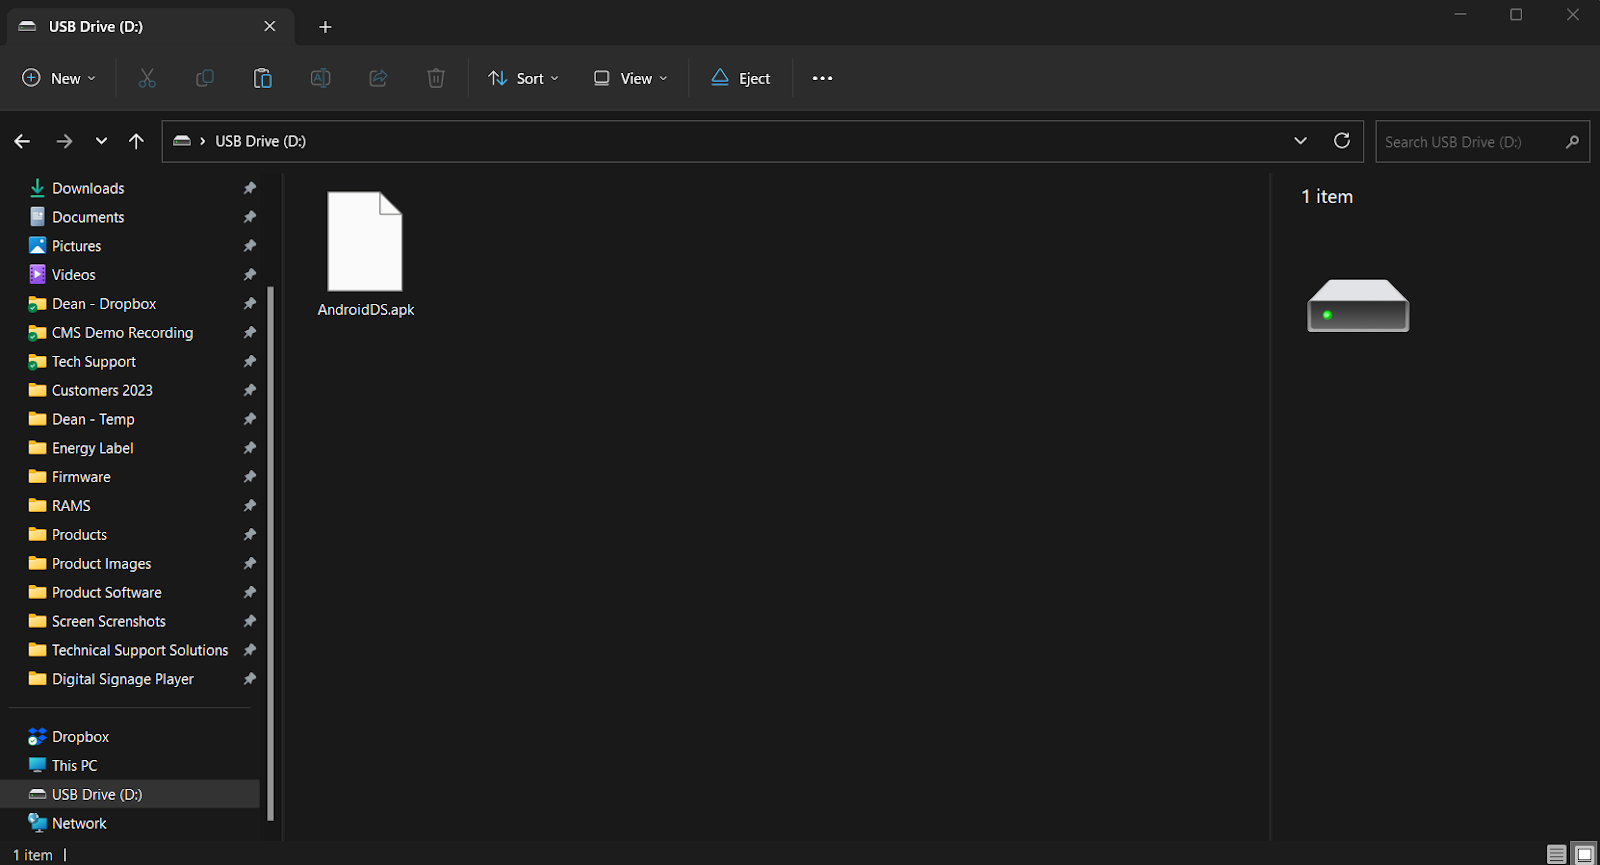Eject the USB drive
1600x865 pixels.
tap(740, 78)
